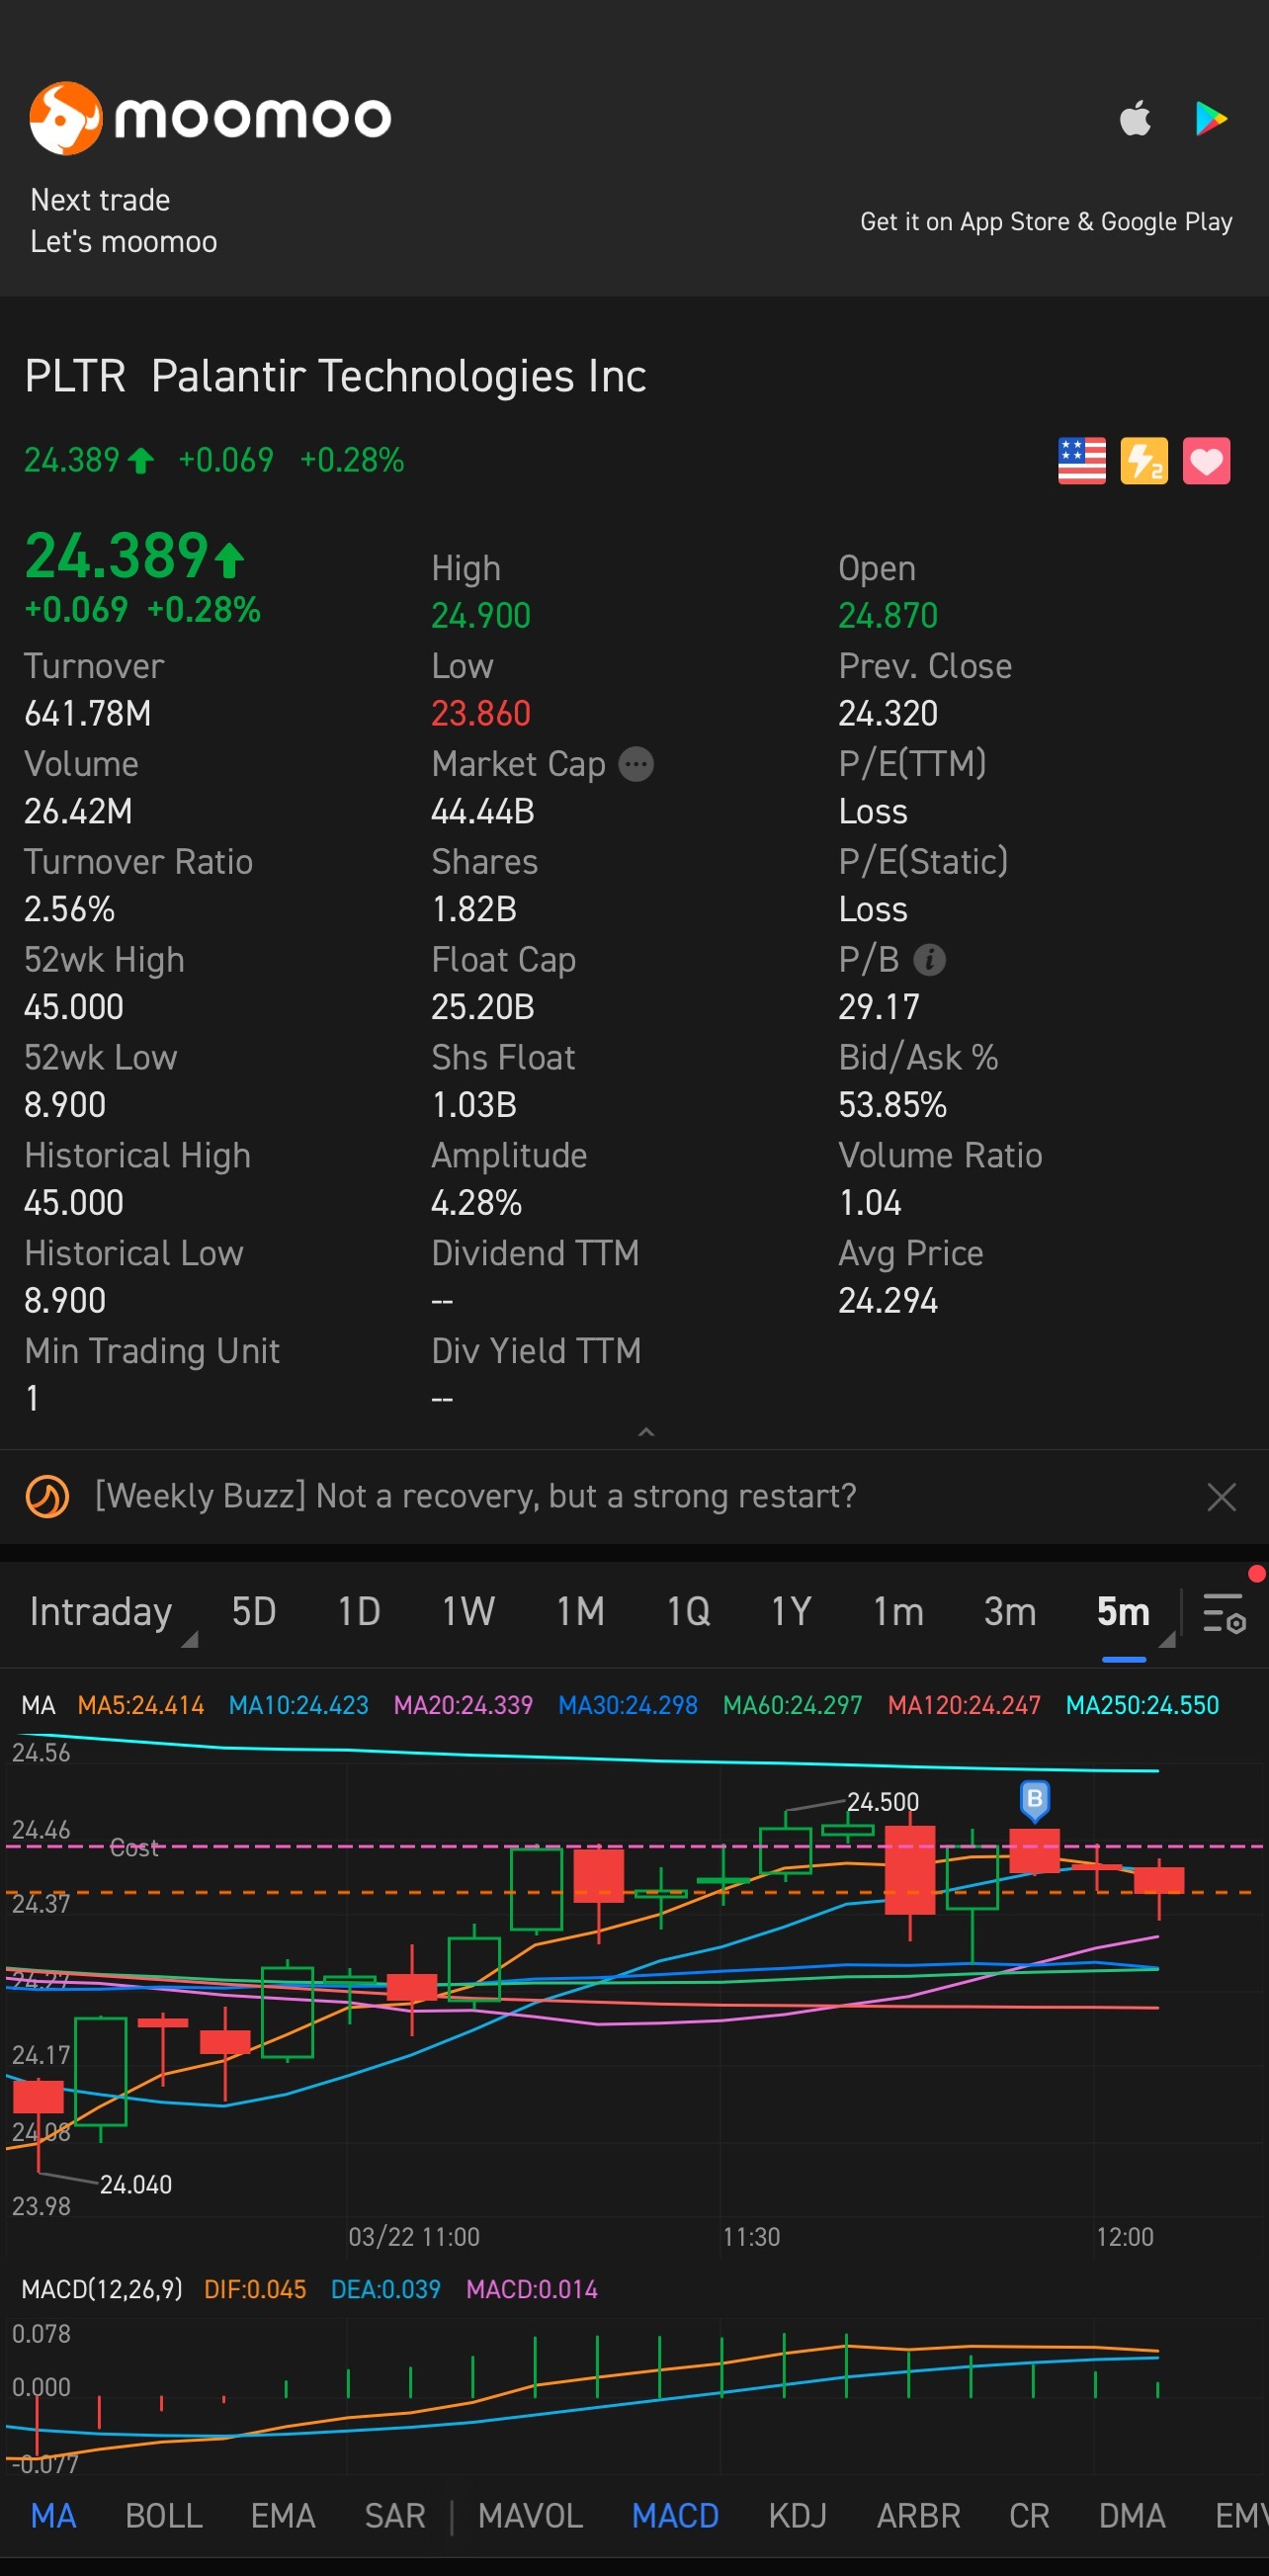Toggle the BOLL indicator

pos(164,2515)
